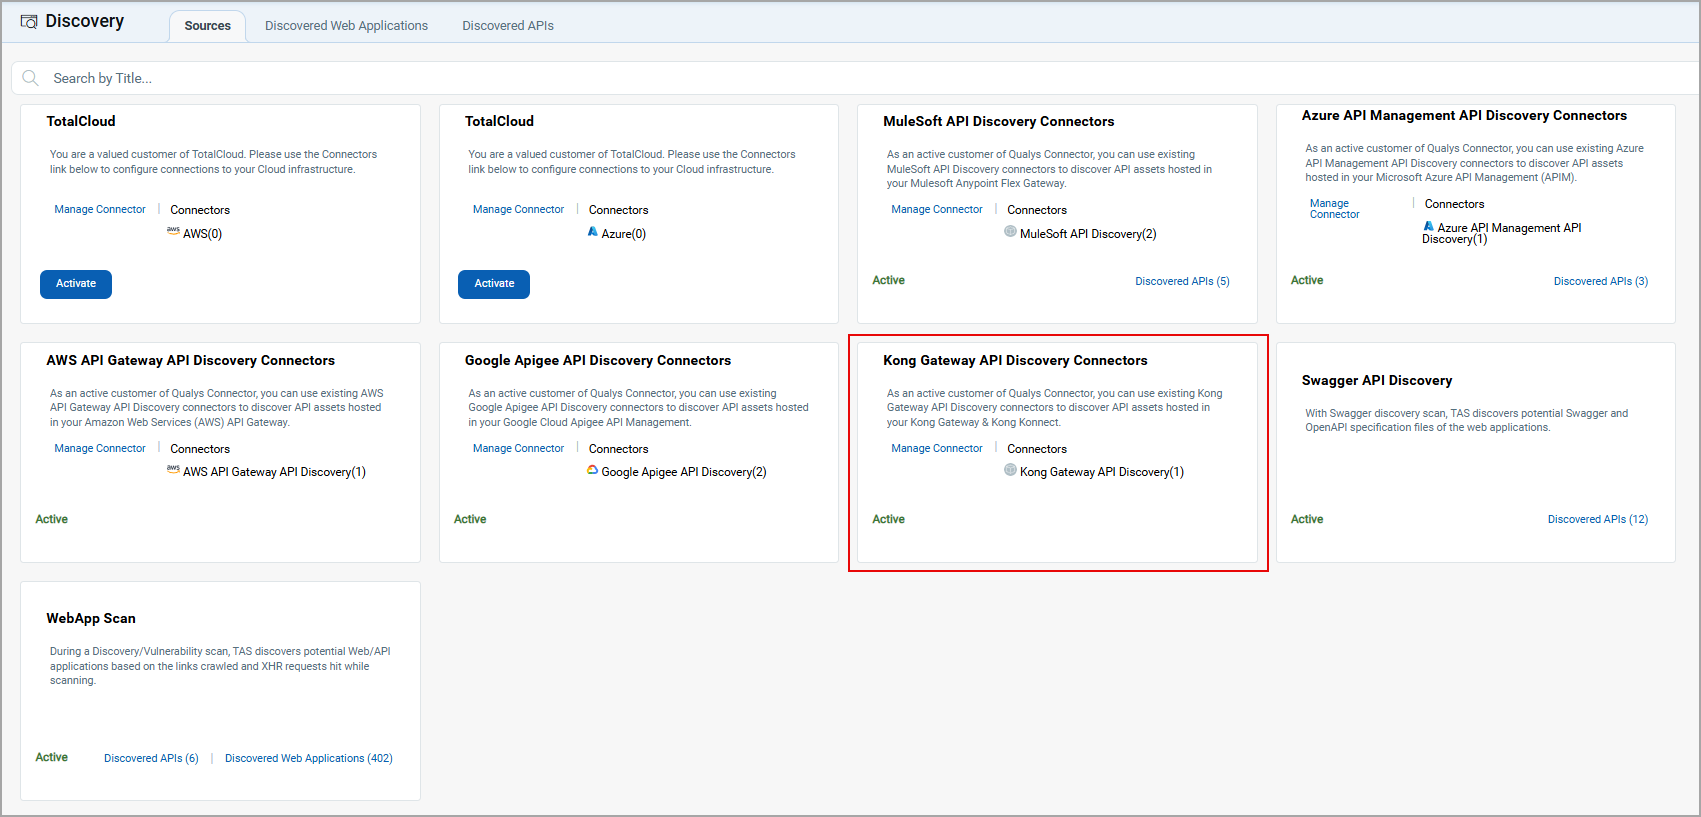Open Manage Connector for Kong Gateway
Image resolution: width=1701 pixels, height=817 pixels.
click(x=936, y=449)
